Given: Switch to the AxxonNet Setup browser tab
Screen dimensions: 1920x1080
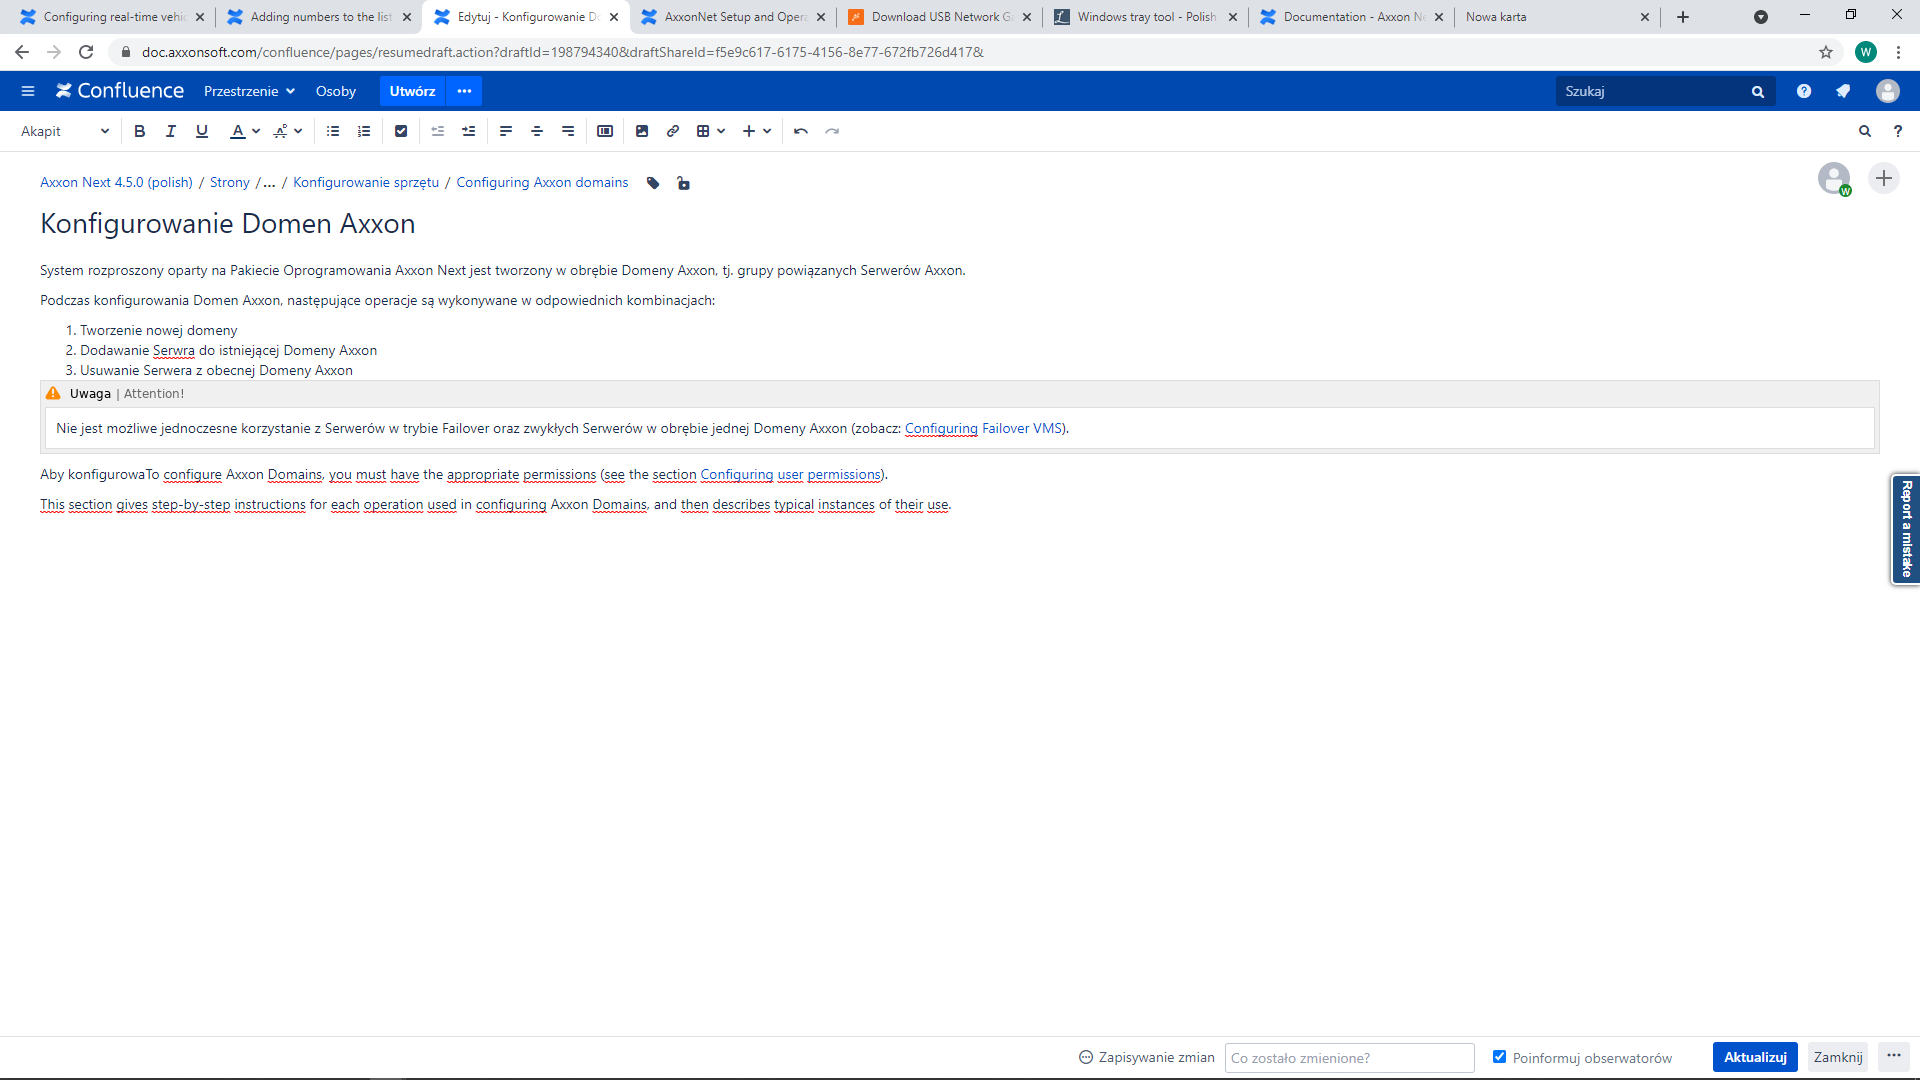Looking at the screenshot, I should (735, 17).
